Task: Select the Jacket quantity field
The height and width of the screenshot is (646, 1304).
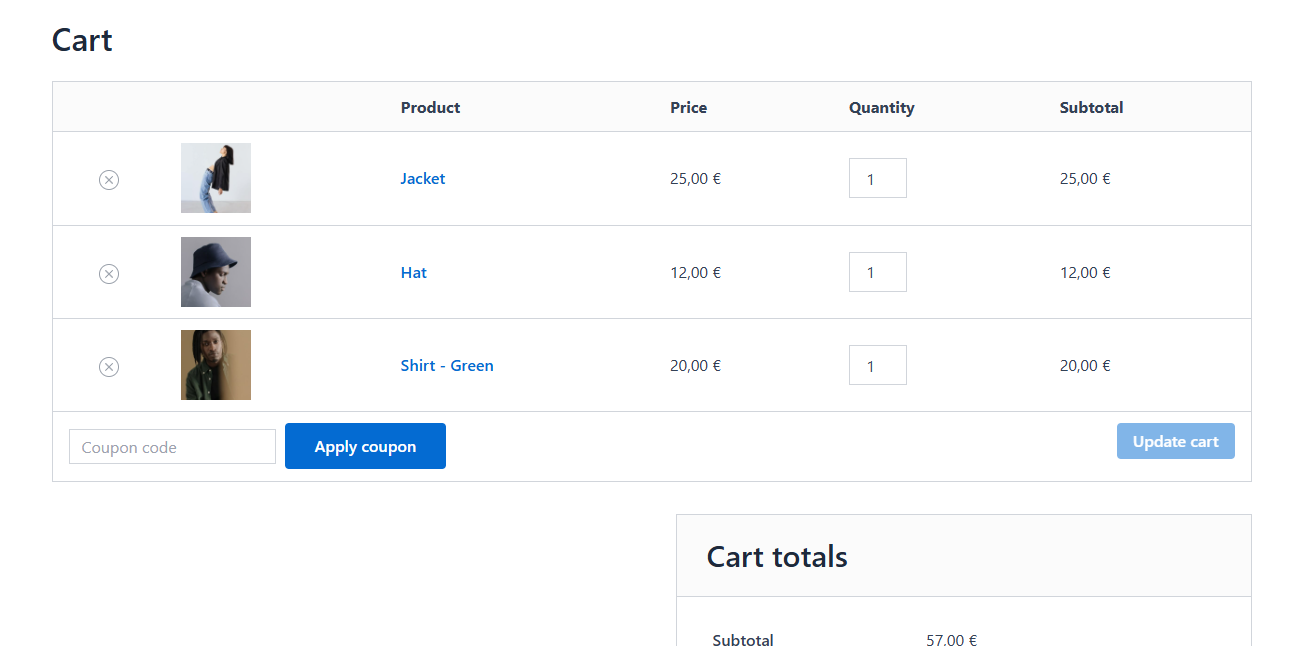Action: 877,178
